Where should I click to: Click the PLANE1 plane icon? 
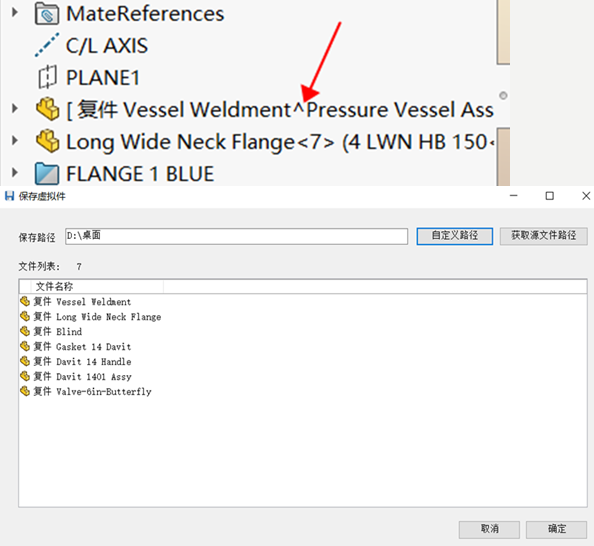click(x=47, y=77)
